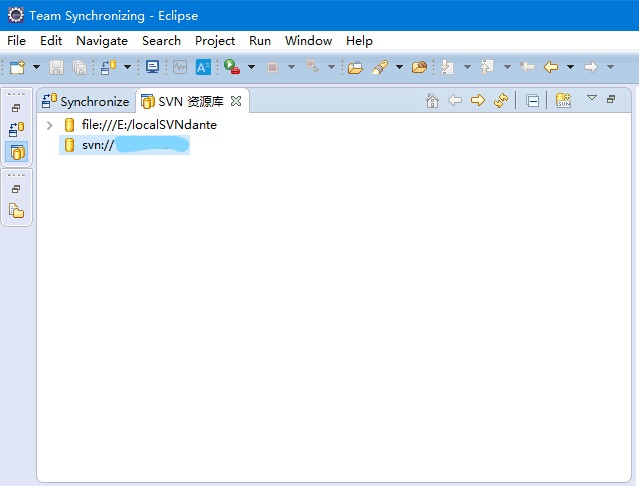Open the Back history dropdown arrow
The height and width of the screenshot is (486, 639).
coord(571,67)
